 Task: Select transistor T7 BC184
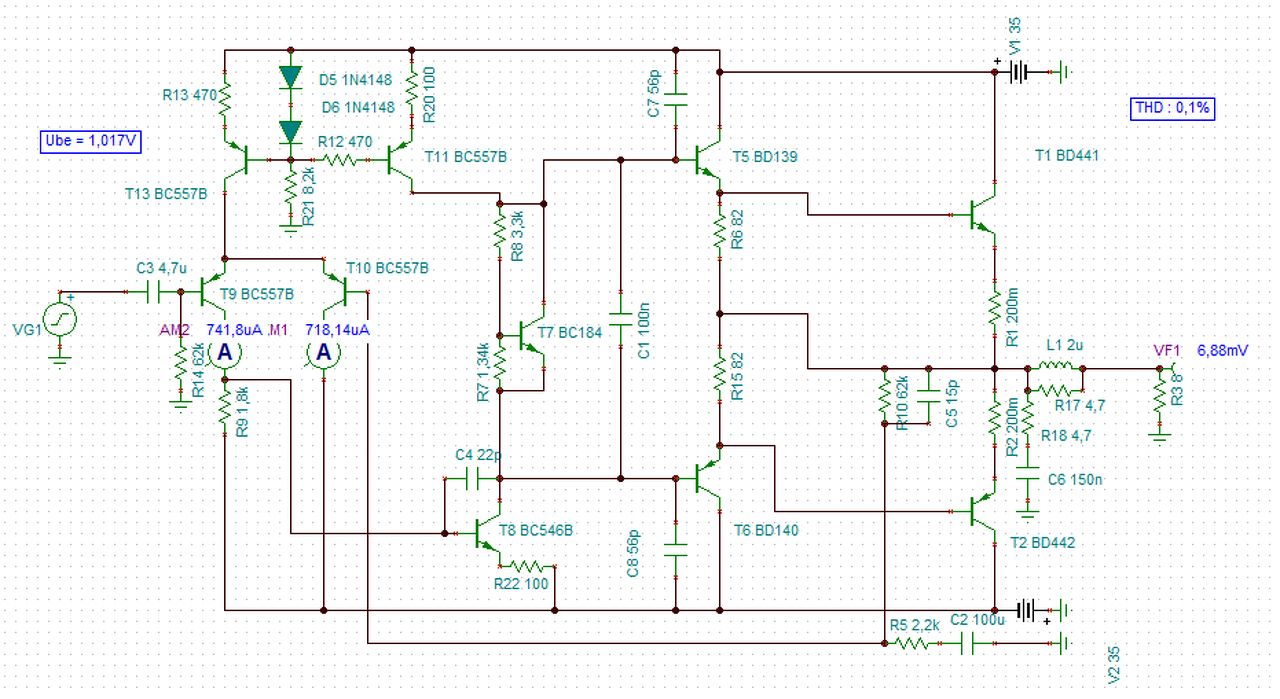(530, 338)
